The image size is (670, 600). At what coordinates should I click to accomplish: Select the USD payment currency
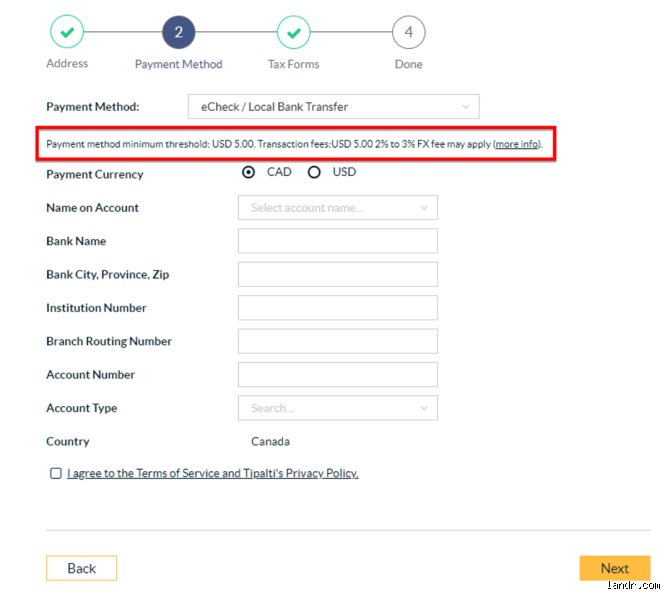point(314,172)
